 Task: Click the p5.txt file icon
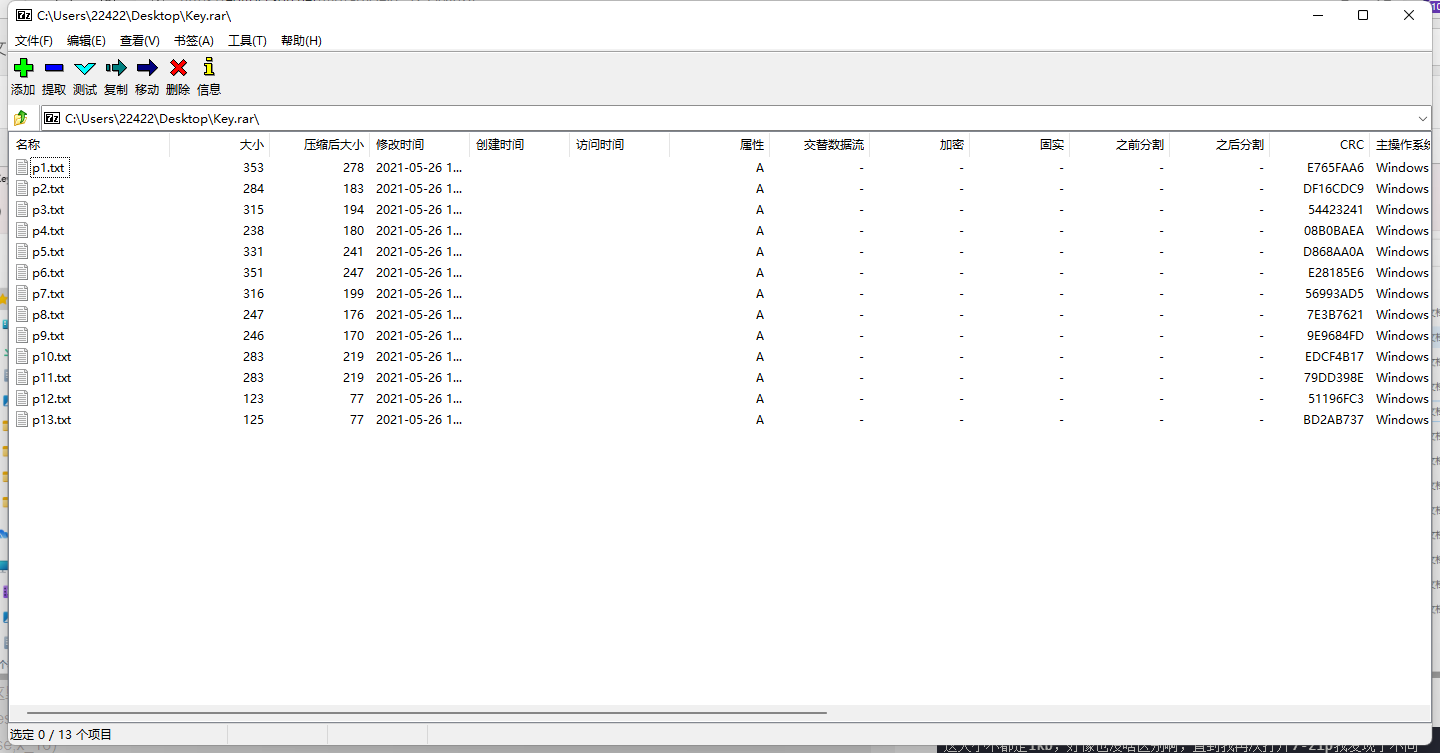coord(22,252)
